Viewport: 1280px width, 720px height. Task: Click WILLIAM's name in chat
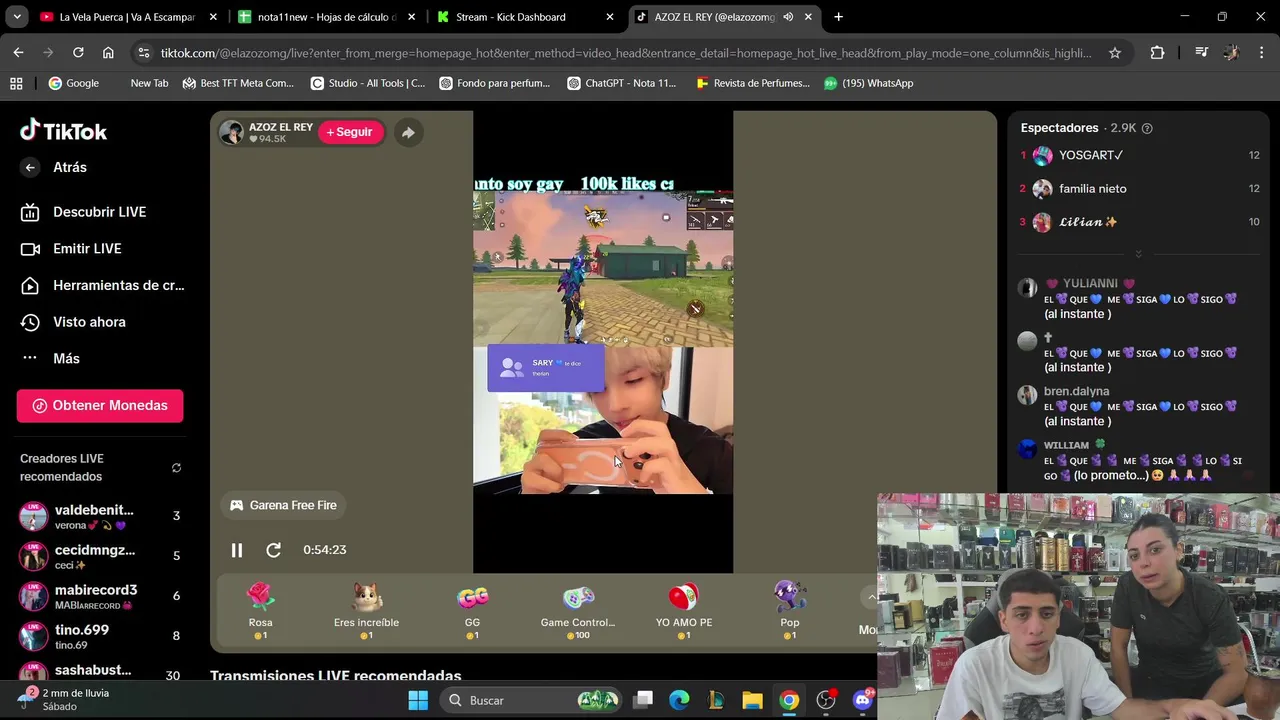[1066, 445]
